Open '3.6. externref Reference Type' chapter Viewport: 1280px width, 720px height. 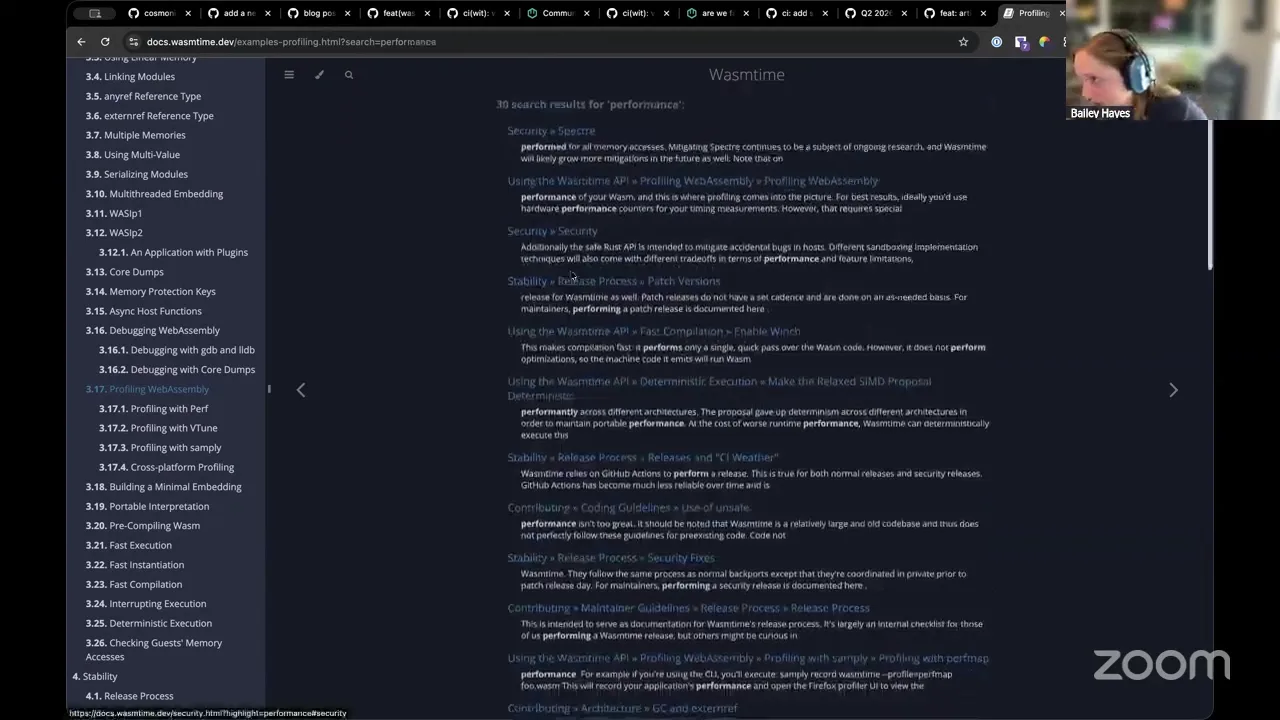149,116
